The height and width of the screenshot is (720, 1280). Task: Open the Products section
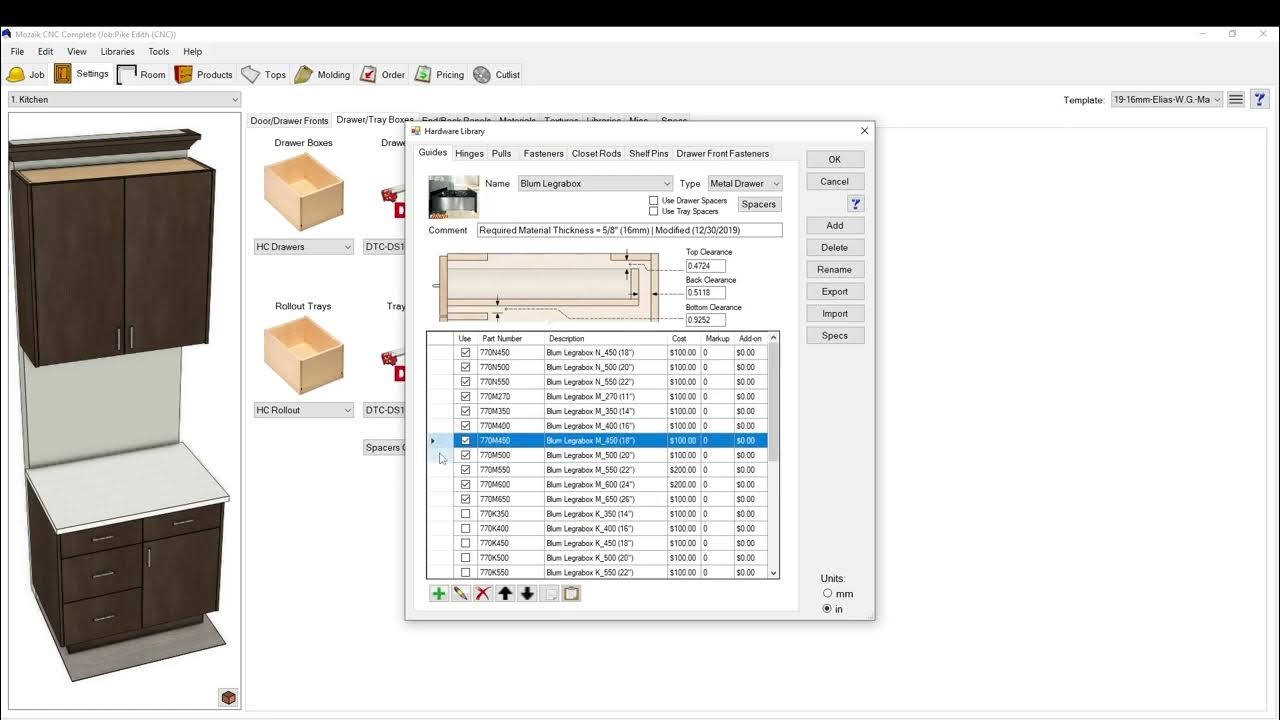point(204,74)
